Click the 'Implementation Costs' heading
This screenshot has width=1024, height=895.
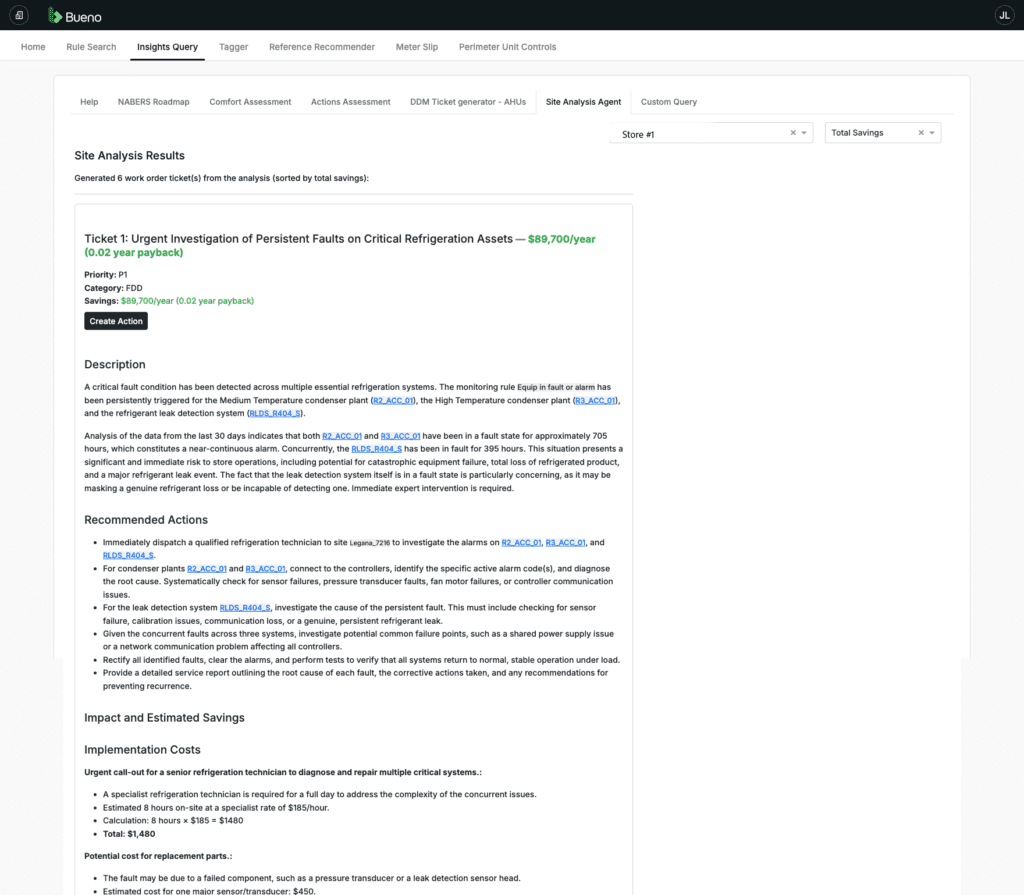(142, 750)
